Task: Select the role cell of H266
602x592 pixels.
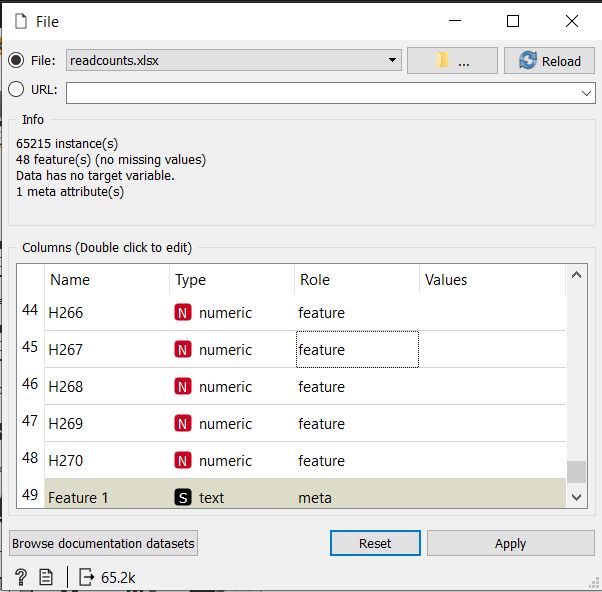Action: (x=357, y=313)
